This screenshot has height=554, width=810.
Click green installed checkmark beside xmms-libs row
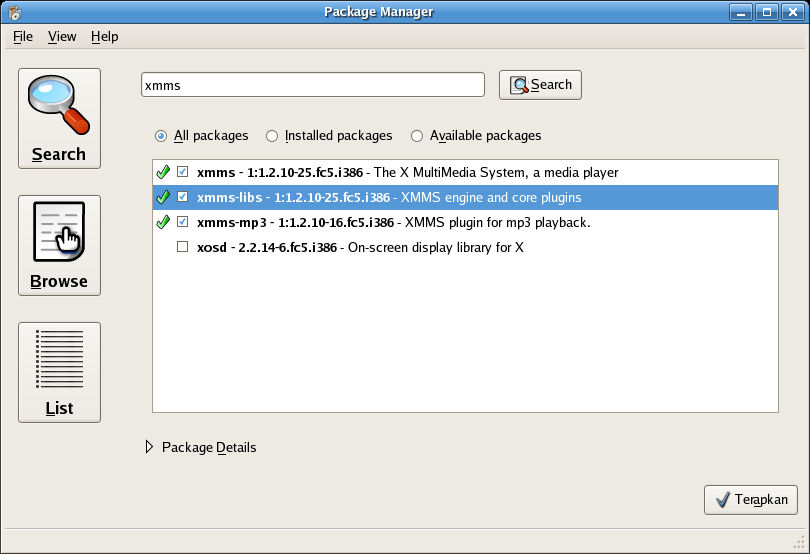pyautogui.click(x=163, y=197)
